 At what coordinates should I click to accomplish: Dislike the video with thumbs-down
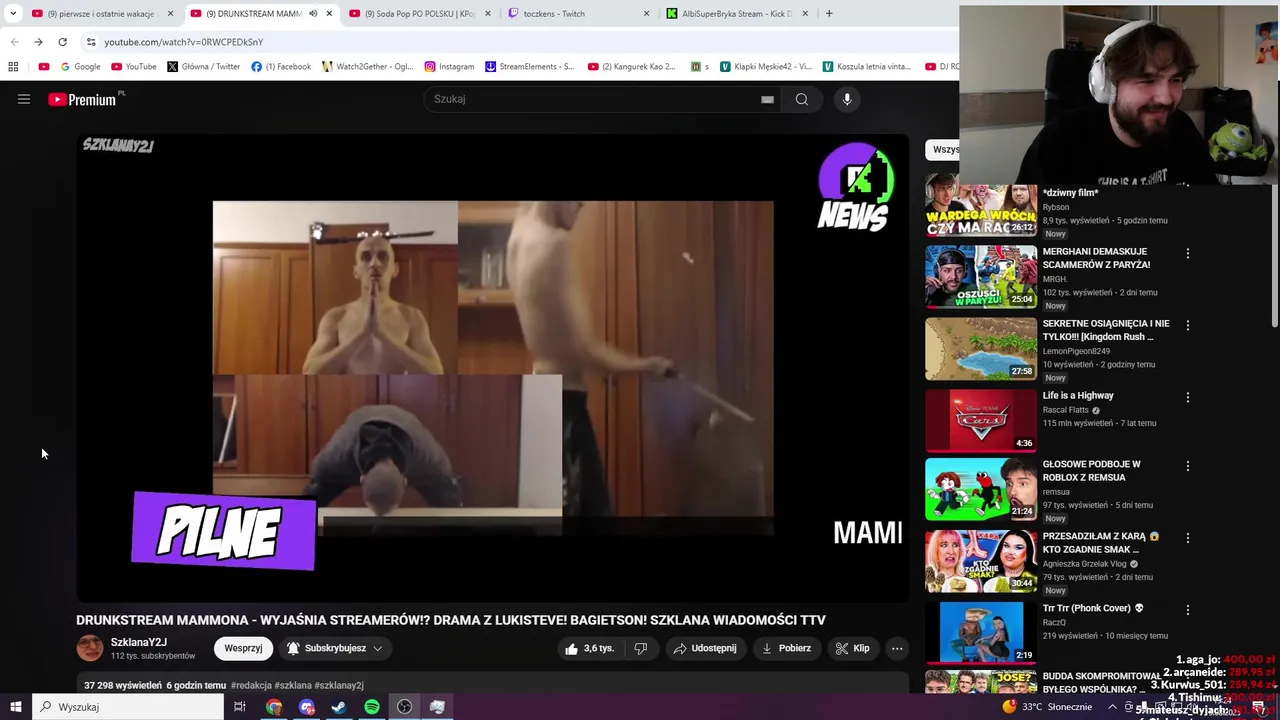(641, 648)
